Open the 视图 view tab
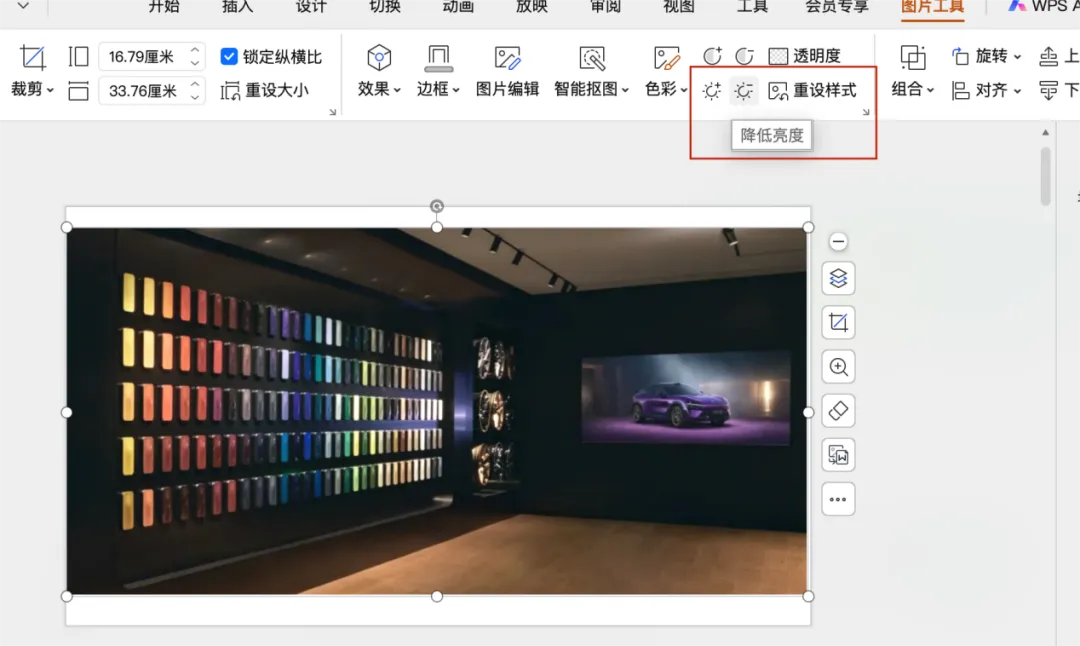 pos(678,7)
